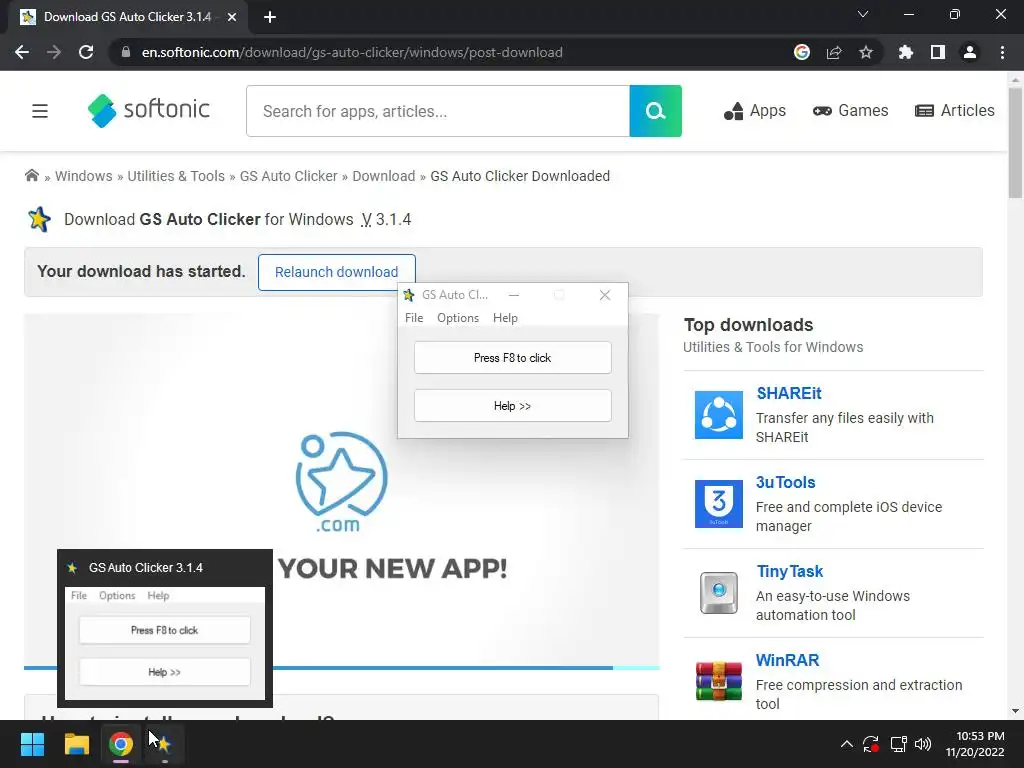The image size is (1024, 768).
Task: Click the WinRAR app icon
Action: click(718, 681)
